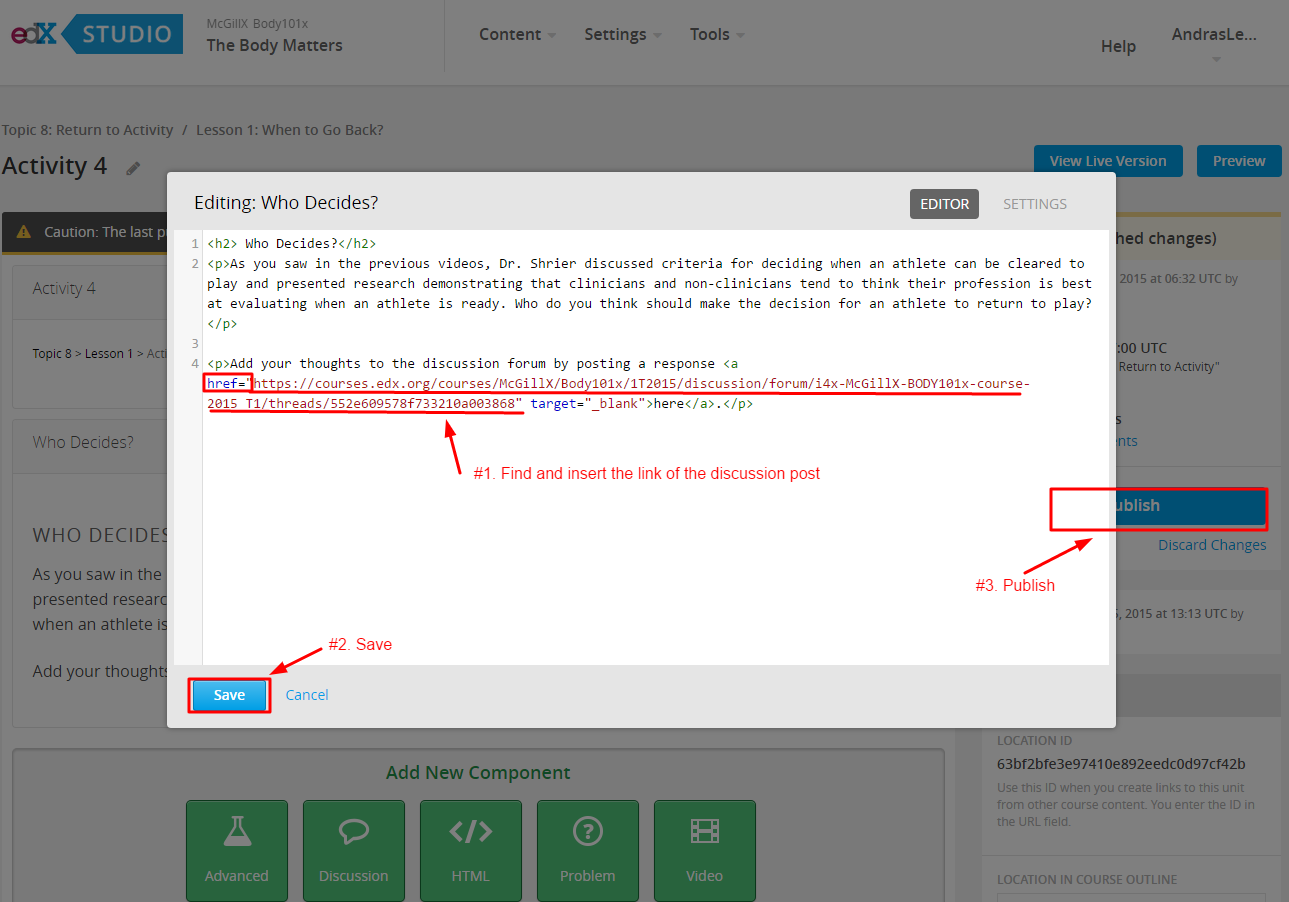Image resolution: width=1289 pixels, height=902 pixels.
Task: Click the Activity 4 page title
Action: point(54,166)
